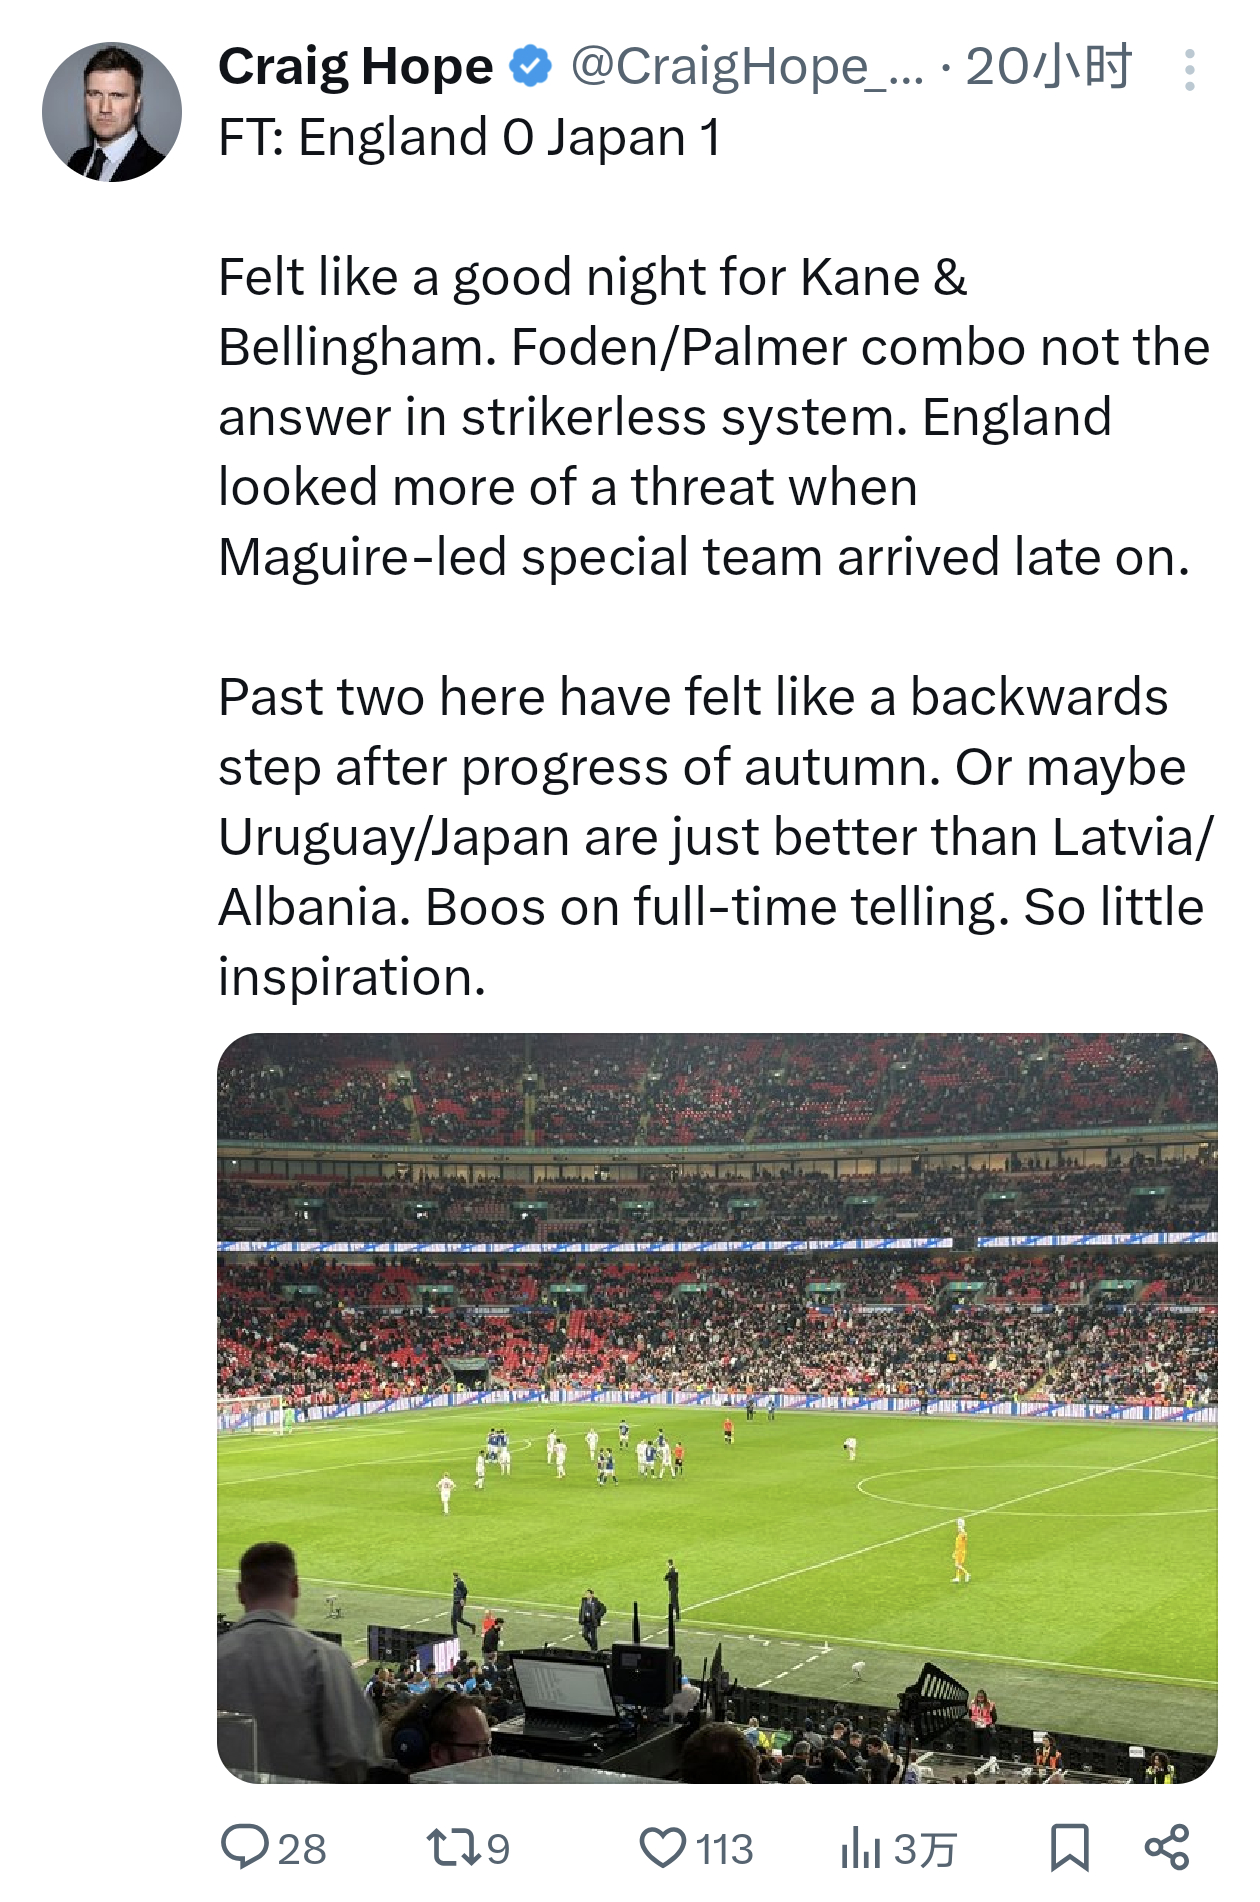Click the 20小时 timestamp
This screenshot has width=1260, height=1902.
pyautogui.click(x=1048, y=67)
